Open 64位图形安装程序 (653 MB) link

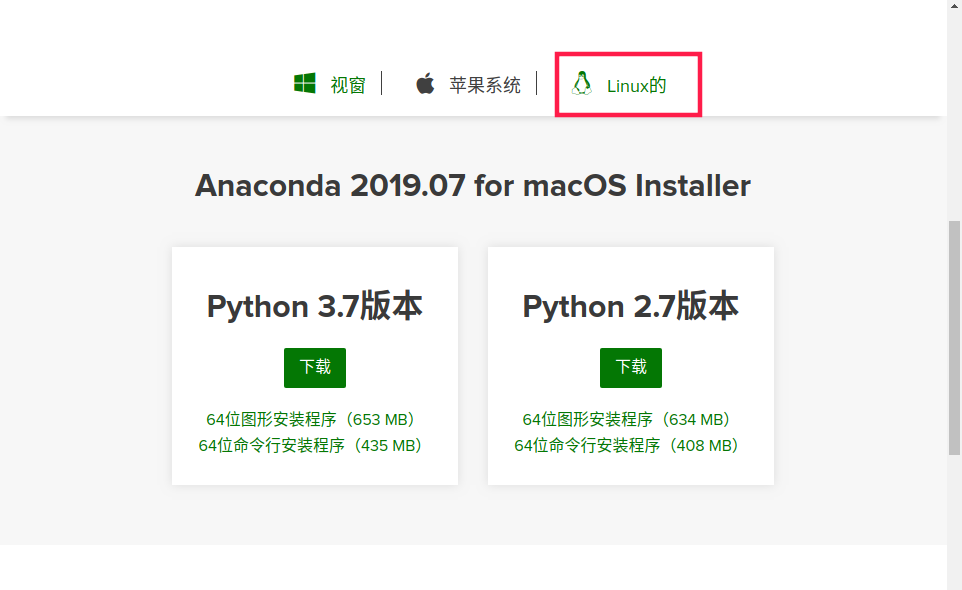pos(311,420)
